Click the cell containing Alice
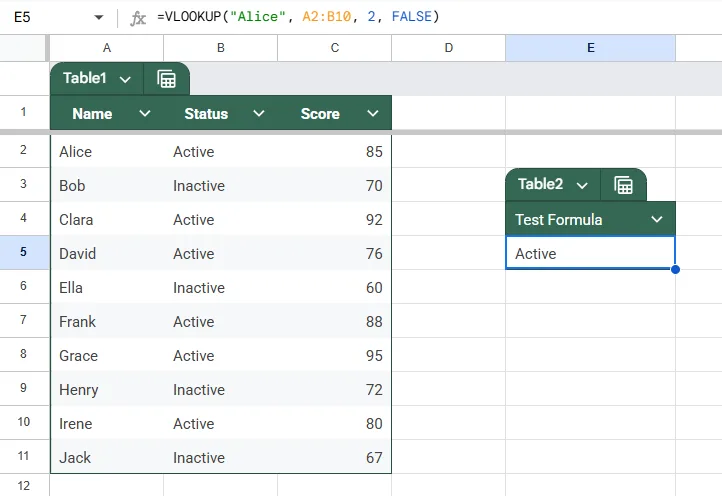This screenshot has width=722, height=496. [107, 152]
